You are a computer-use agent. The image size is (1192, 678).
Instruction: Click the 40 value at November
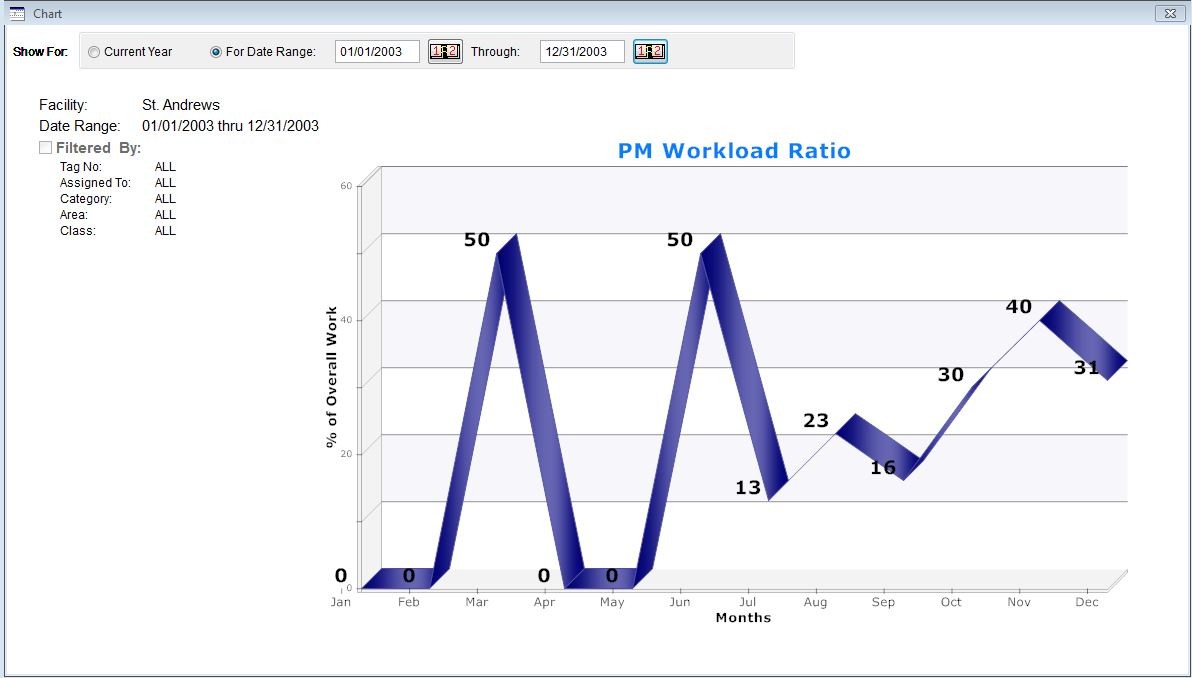click(1019, 307)
